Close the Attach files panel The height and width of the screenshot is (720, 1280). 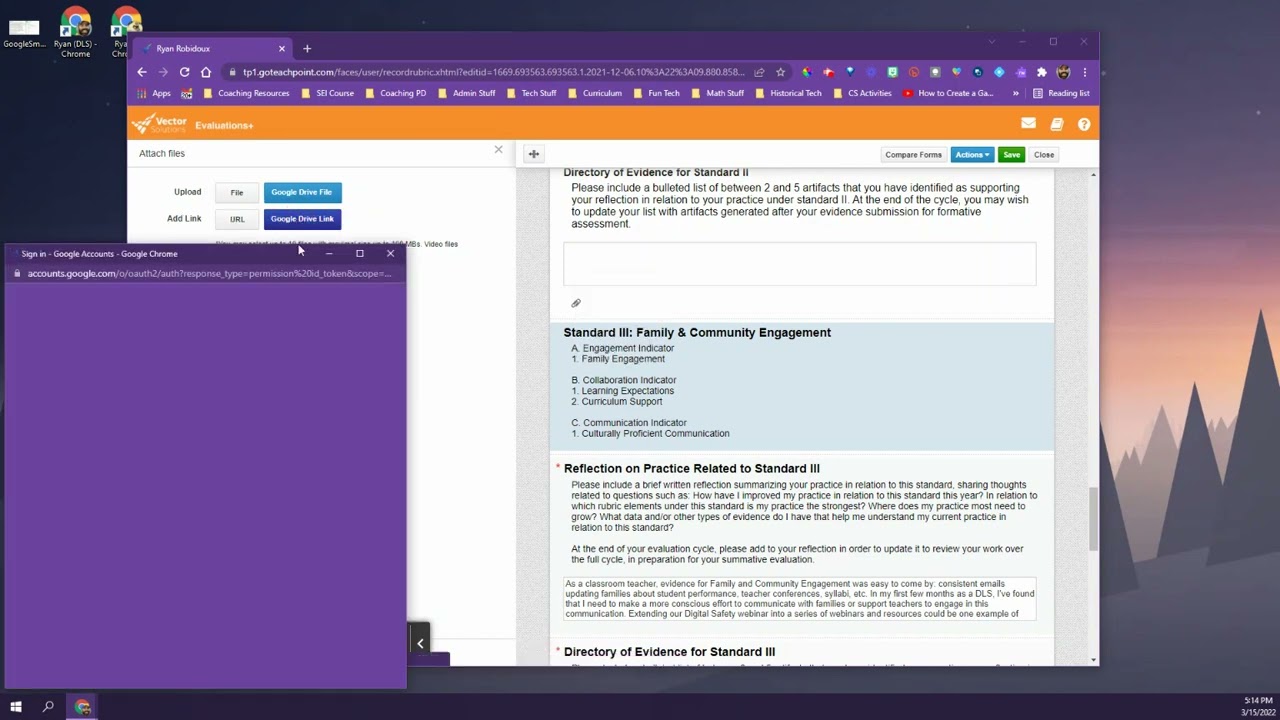tap(498, 150)
